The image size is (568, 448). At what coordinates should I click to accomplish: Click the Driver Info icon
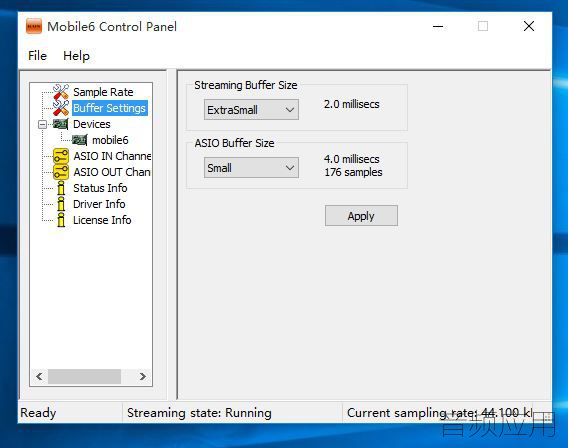point(61,204)
